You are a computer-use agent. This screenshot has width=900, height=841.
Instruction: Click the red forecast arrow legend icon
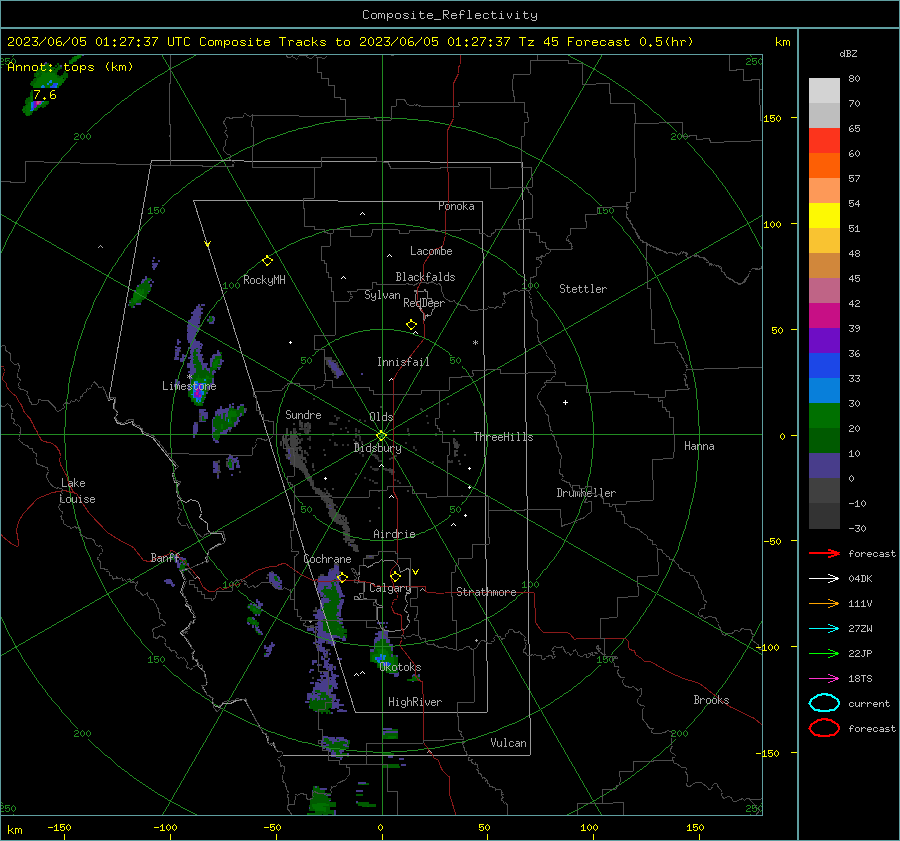pos(824,553)
